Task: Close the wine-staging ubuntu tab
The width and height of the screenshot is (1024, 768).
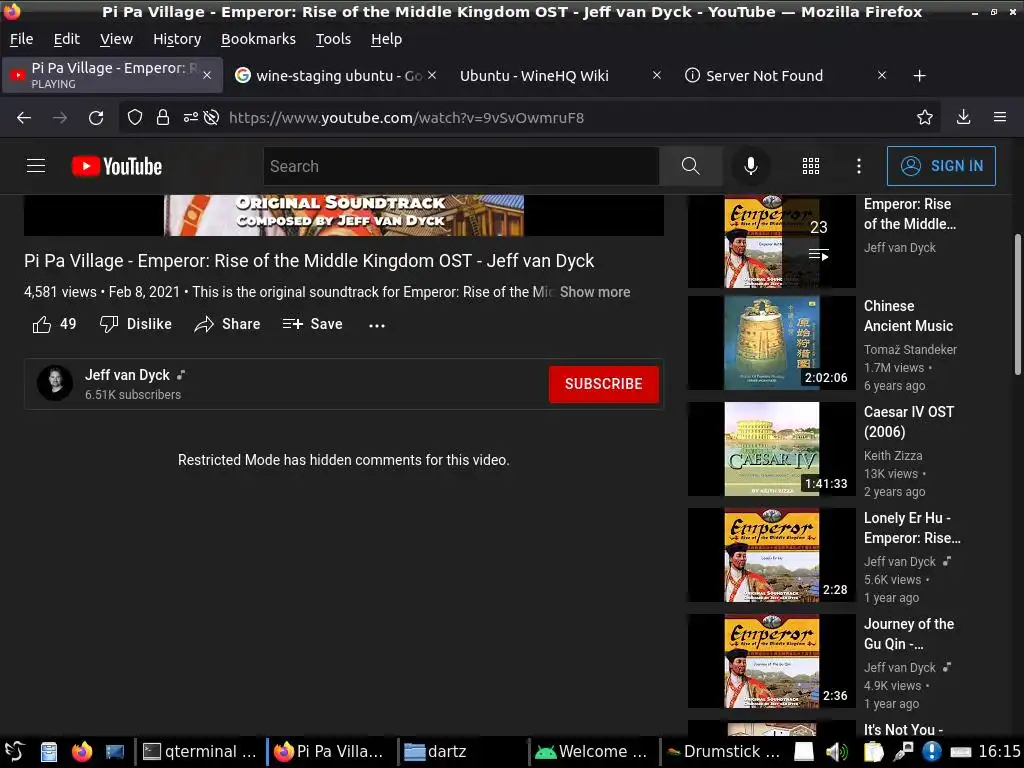Action: 432,76
